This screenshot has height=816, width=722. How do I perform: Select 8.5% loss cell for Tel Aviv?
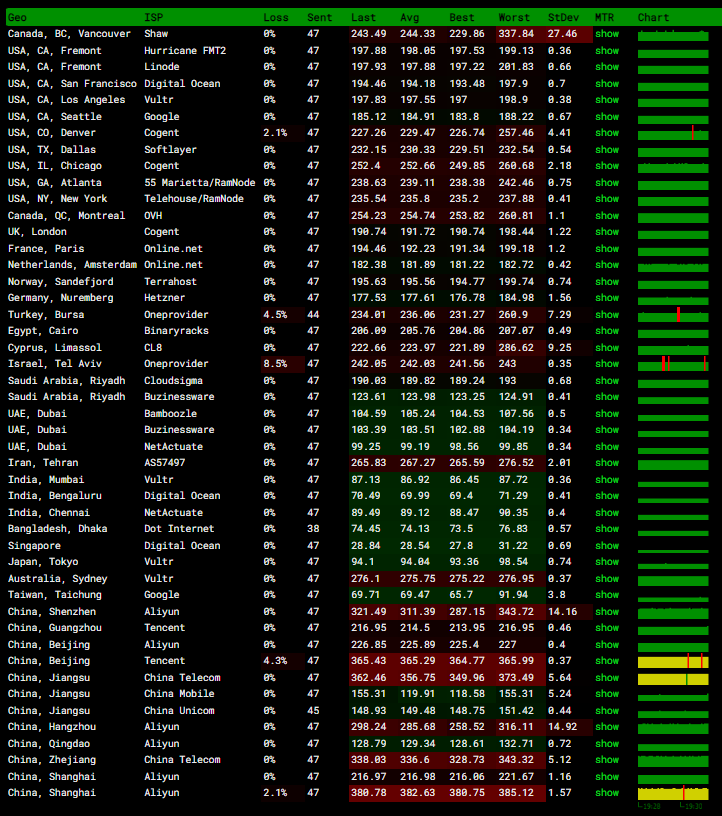pos(283,364)
